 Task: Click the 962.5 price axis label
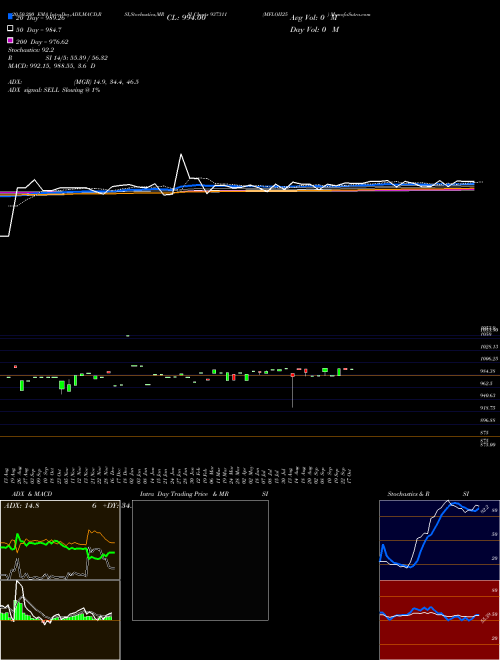click(x=487, y=383)
